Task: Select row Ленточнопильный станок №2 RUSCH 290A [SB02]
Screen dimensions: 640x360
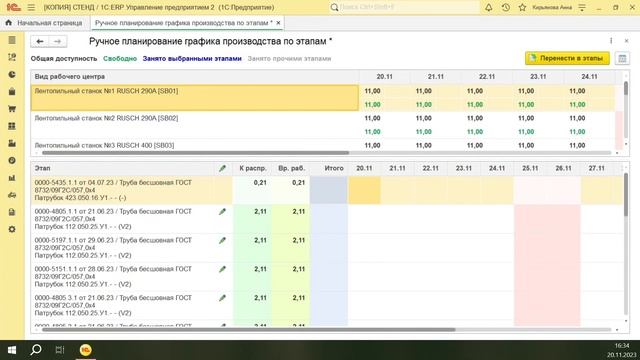Action: 195,124
